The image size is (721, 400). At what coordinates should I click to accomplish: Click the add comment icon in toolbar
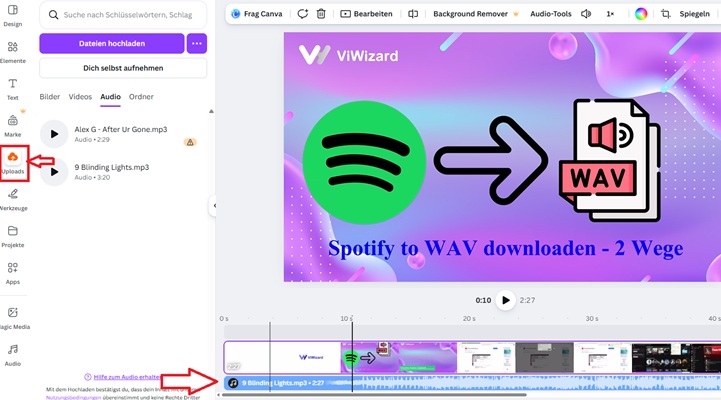pyautogui.click(x=302, y=14)
